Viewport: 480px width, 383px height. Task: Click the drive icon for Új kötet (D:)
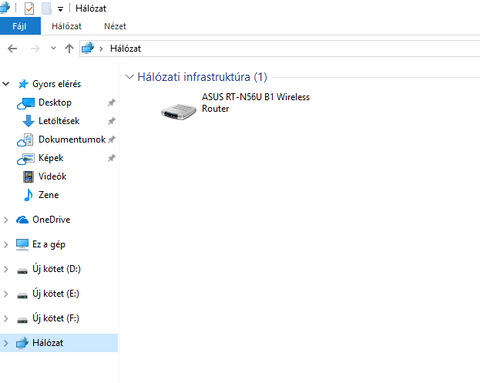pyautogui.click(x=22, y=271)
